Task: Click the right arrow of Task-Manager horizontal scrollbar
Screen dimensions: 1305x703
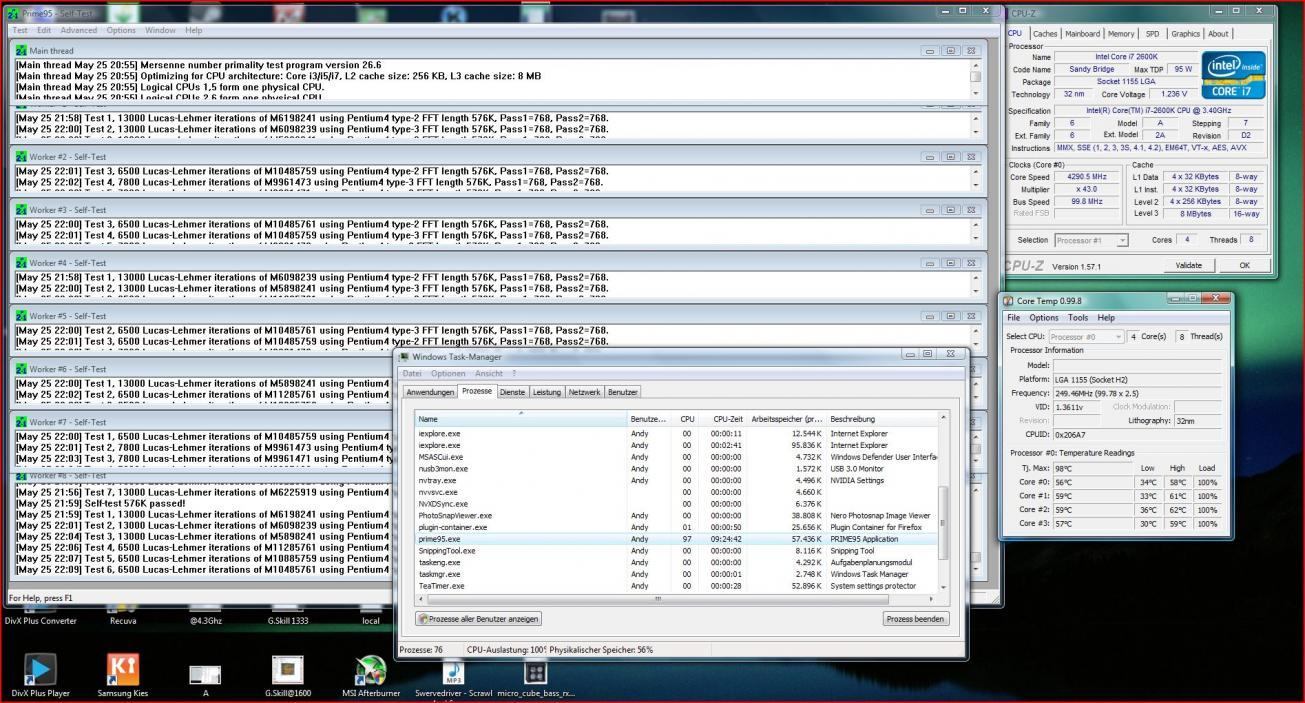Action: pos(932,598)
